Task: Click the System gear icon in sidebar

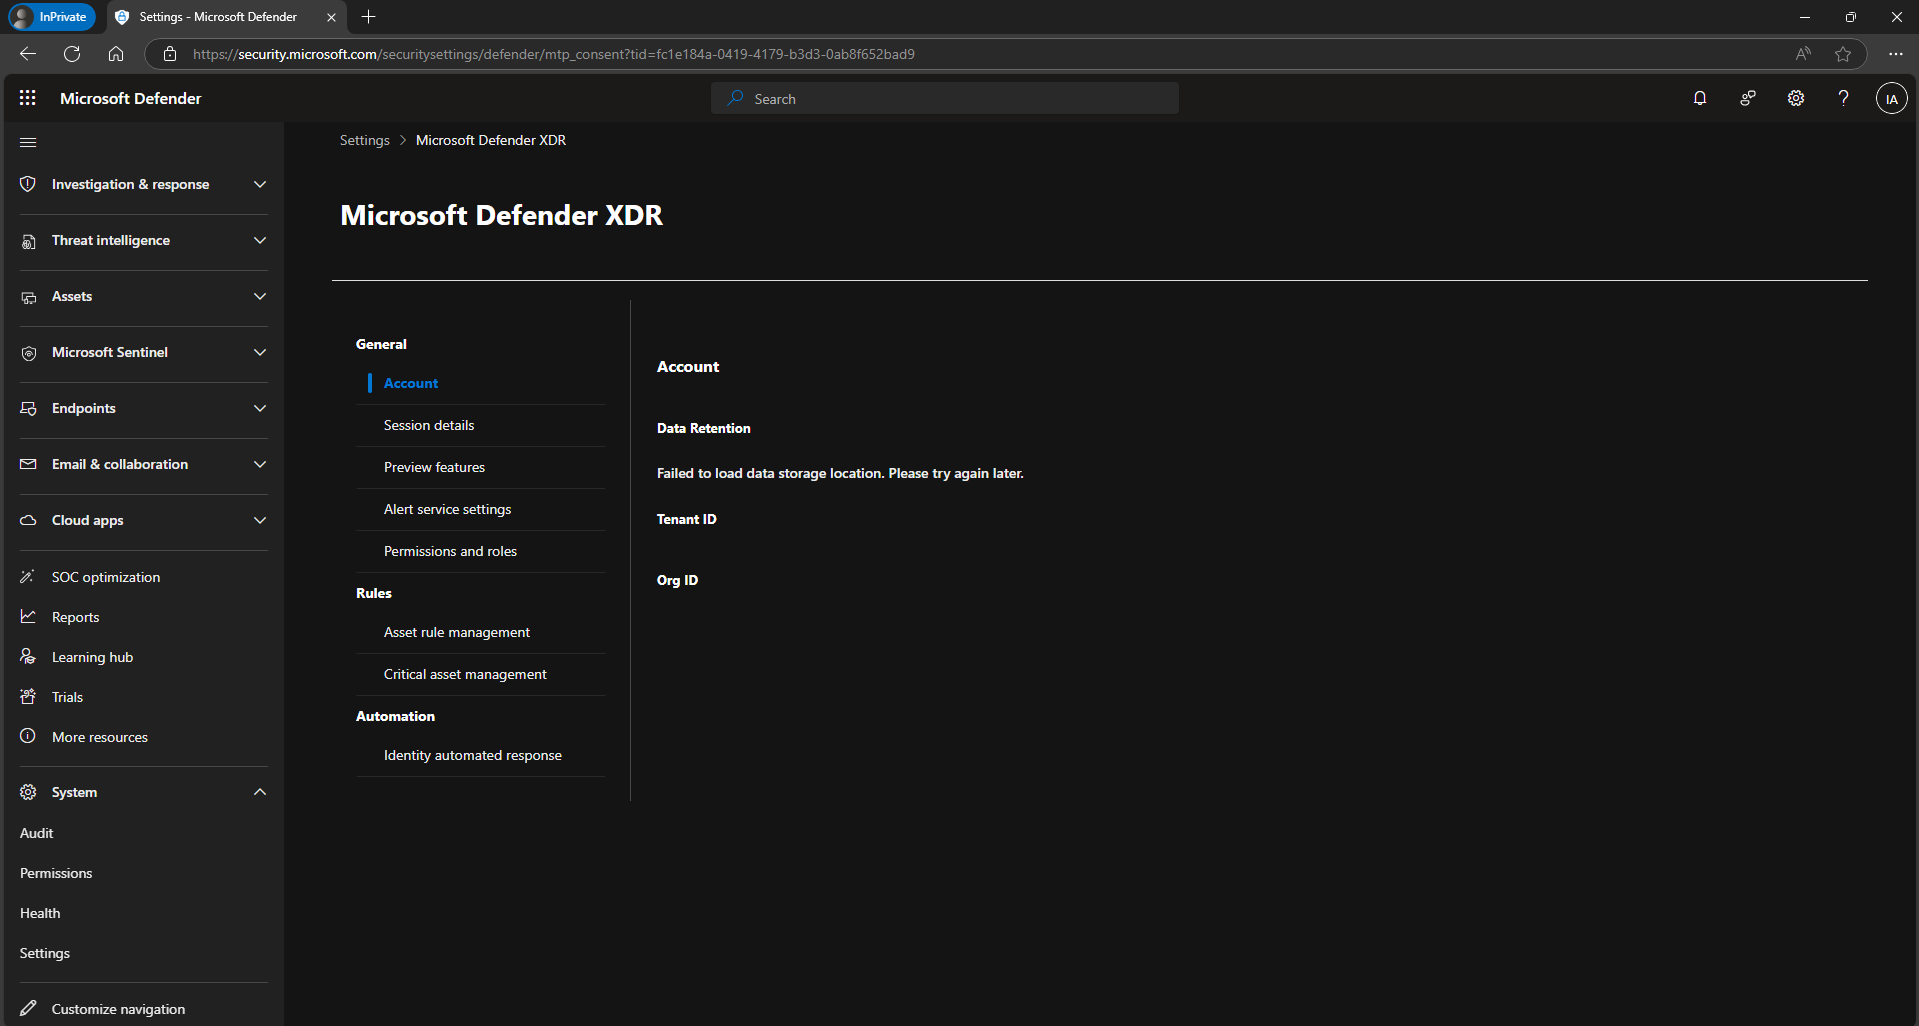Action: 28,792
